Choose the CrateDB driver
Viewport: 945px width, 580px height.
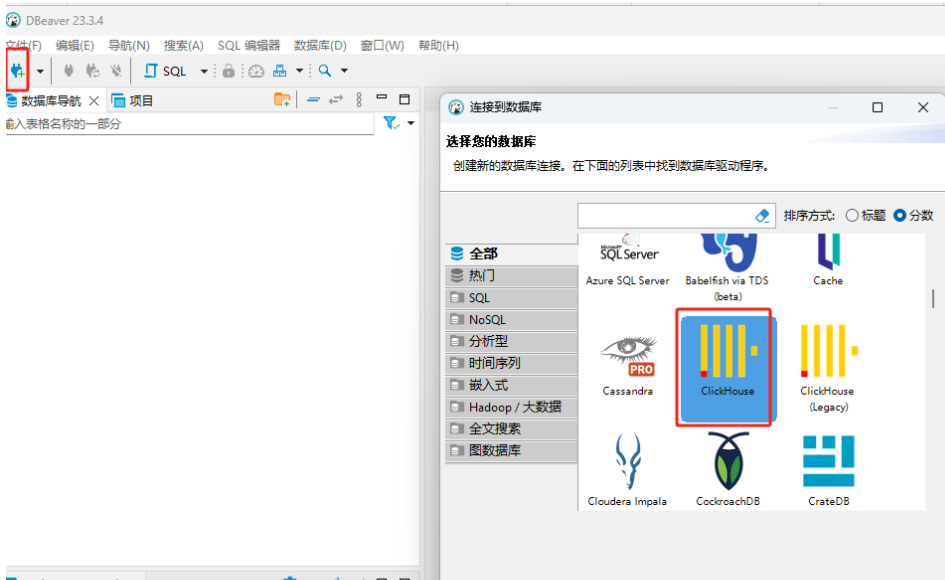click(x=828, y=470)
